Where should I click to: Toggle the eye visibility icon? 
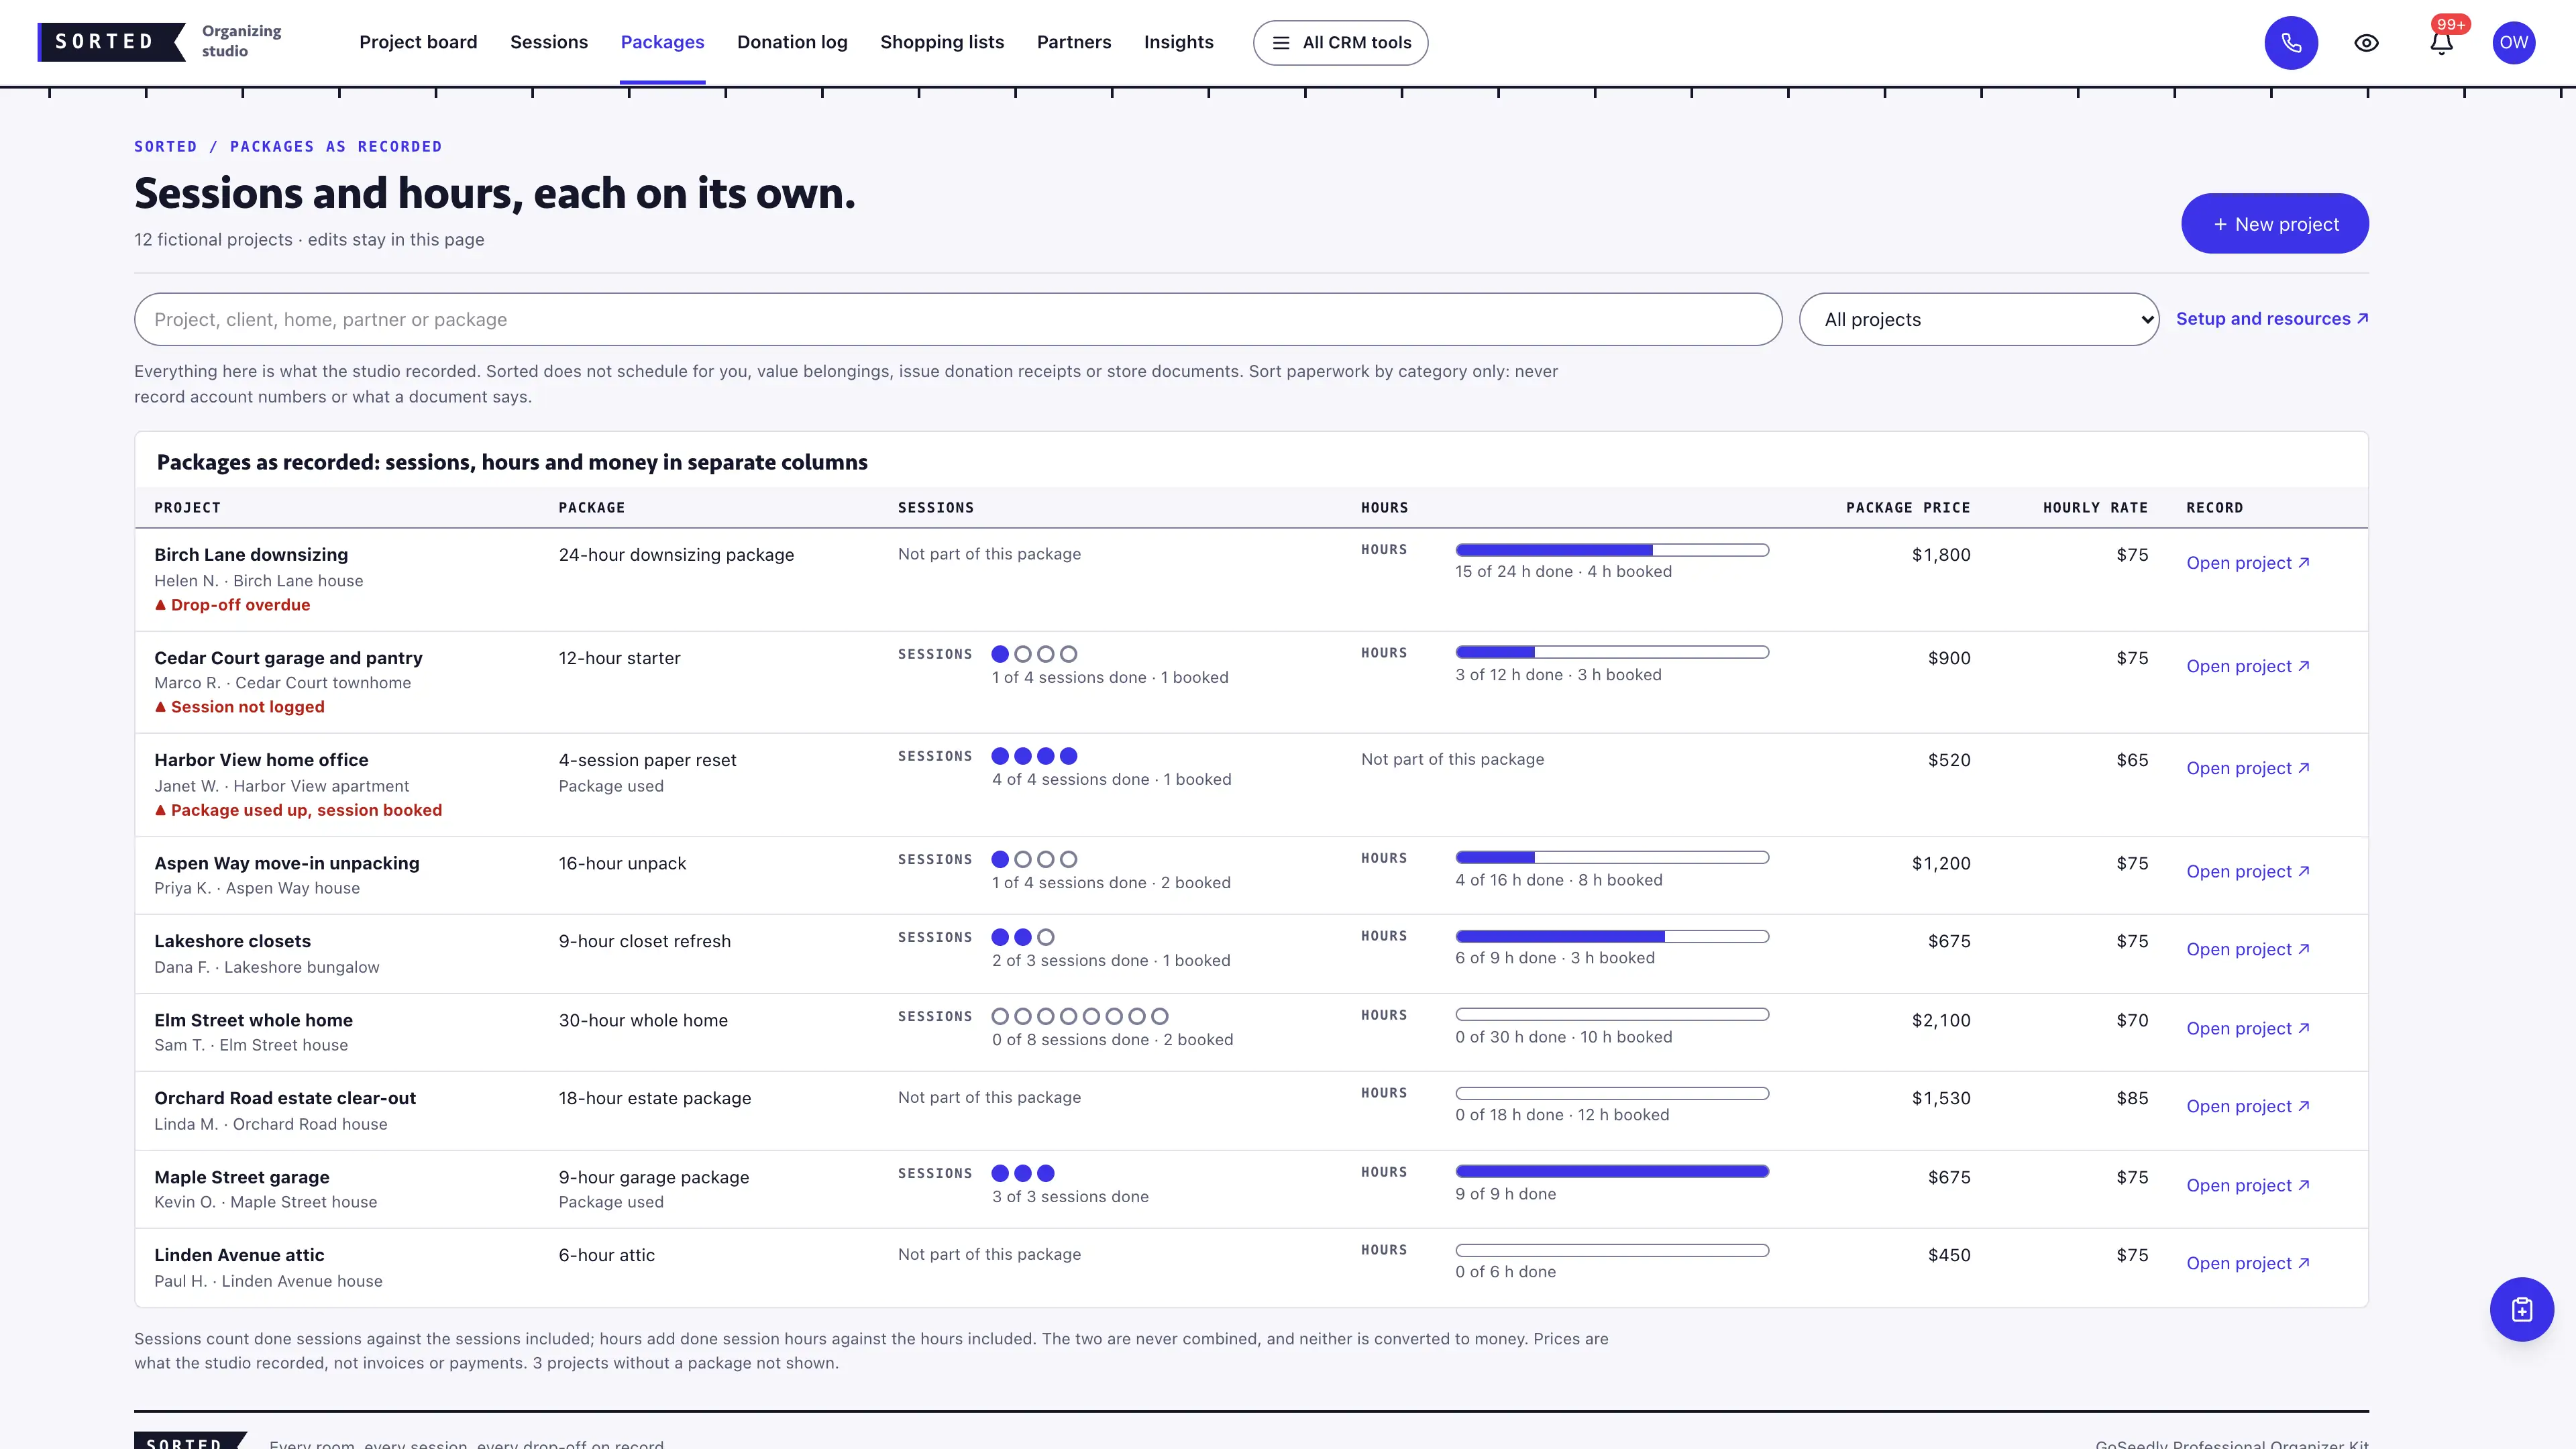pos(2366,43)
